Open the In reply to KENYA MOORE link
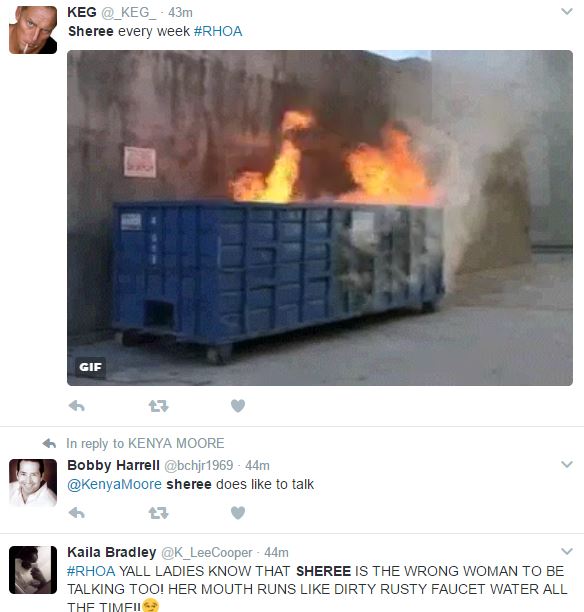Image resolution: width=584 pixels, height=612 pixels. click(x=145, y=443)
